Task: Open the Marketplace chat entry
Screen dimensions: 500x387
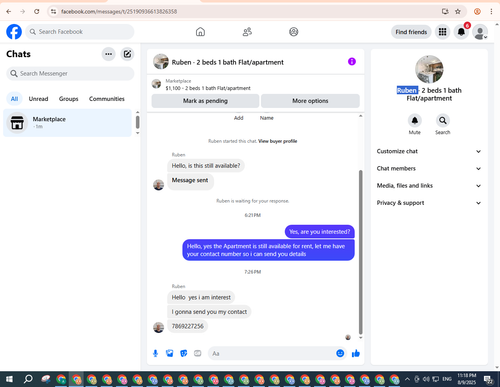Action: tap(68, 123)
